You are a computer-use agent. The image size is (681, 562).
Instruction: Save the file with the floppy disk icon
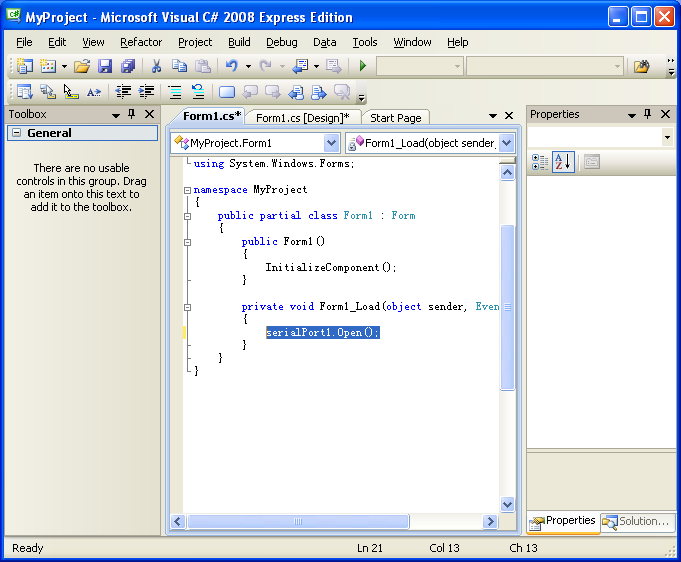click(x=105, y=66)
